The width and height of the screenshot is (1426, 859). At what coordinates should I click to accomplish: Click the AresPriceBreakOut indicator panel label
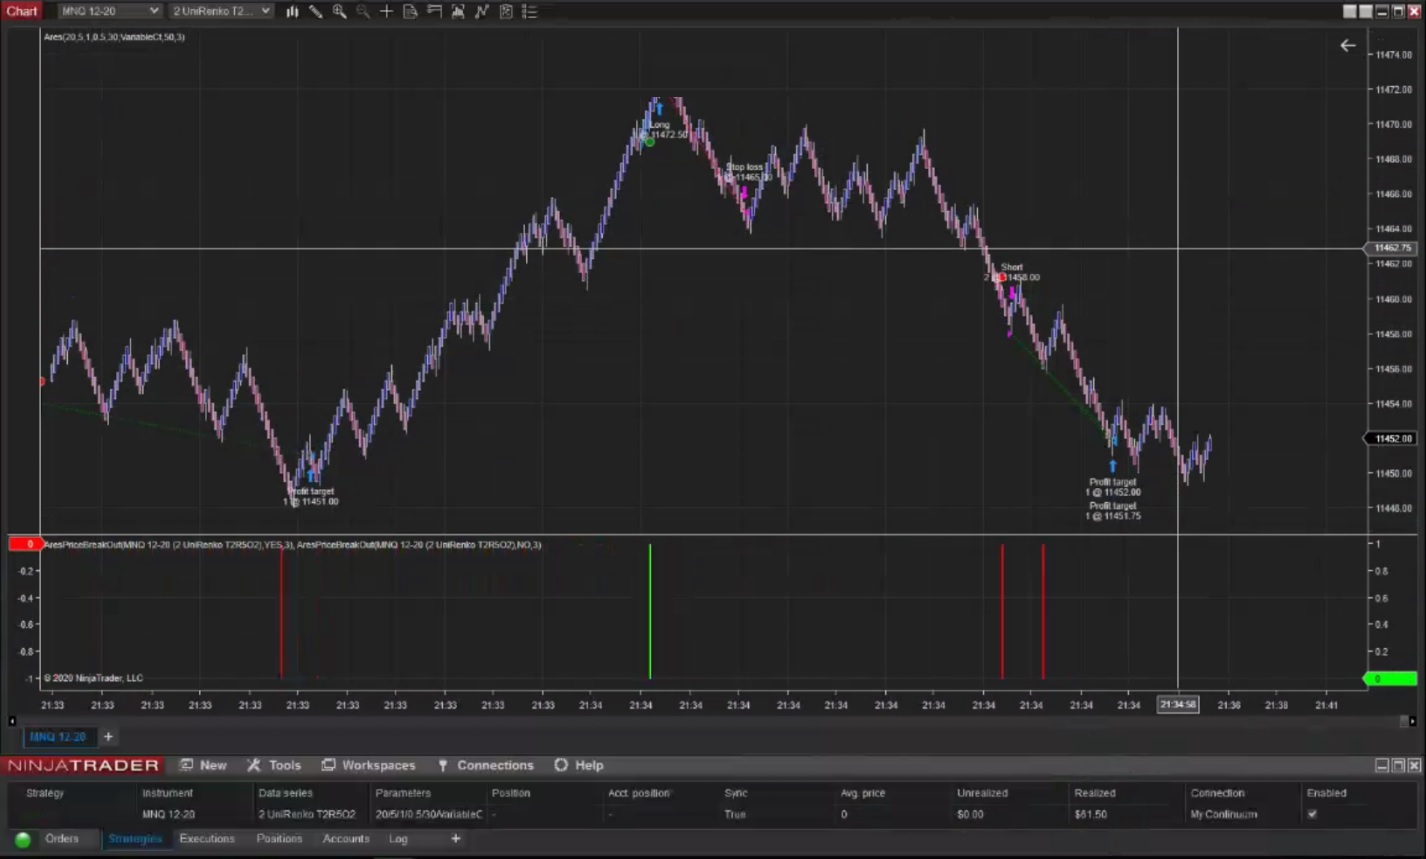click(292, 545)
